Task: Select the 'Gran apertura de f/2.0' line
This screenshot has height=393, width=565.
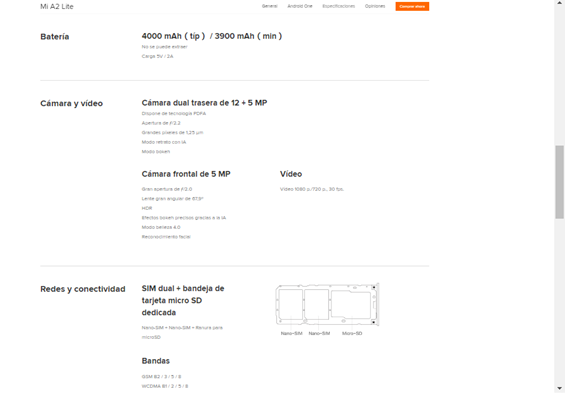Action: pyautogui.click(x=167, y=189)
